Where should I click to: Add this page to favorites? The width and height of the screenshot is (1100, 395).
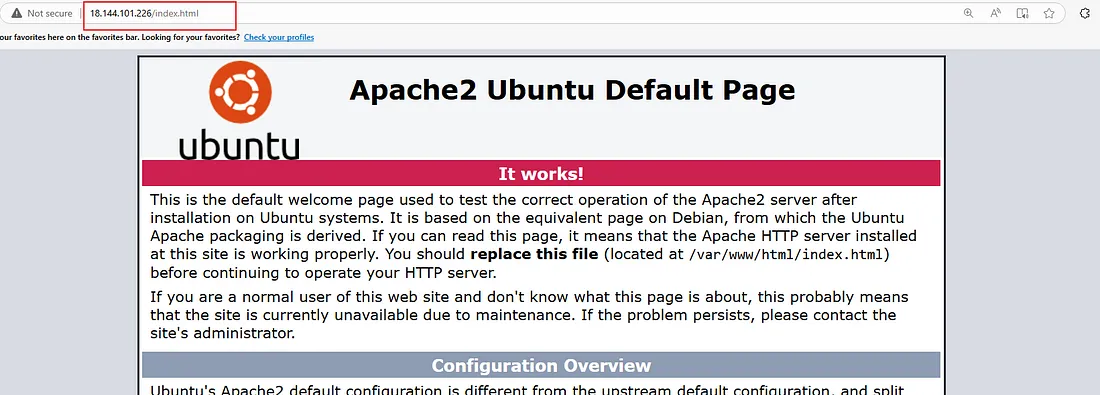pos(1049,13)
